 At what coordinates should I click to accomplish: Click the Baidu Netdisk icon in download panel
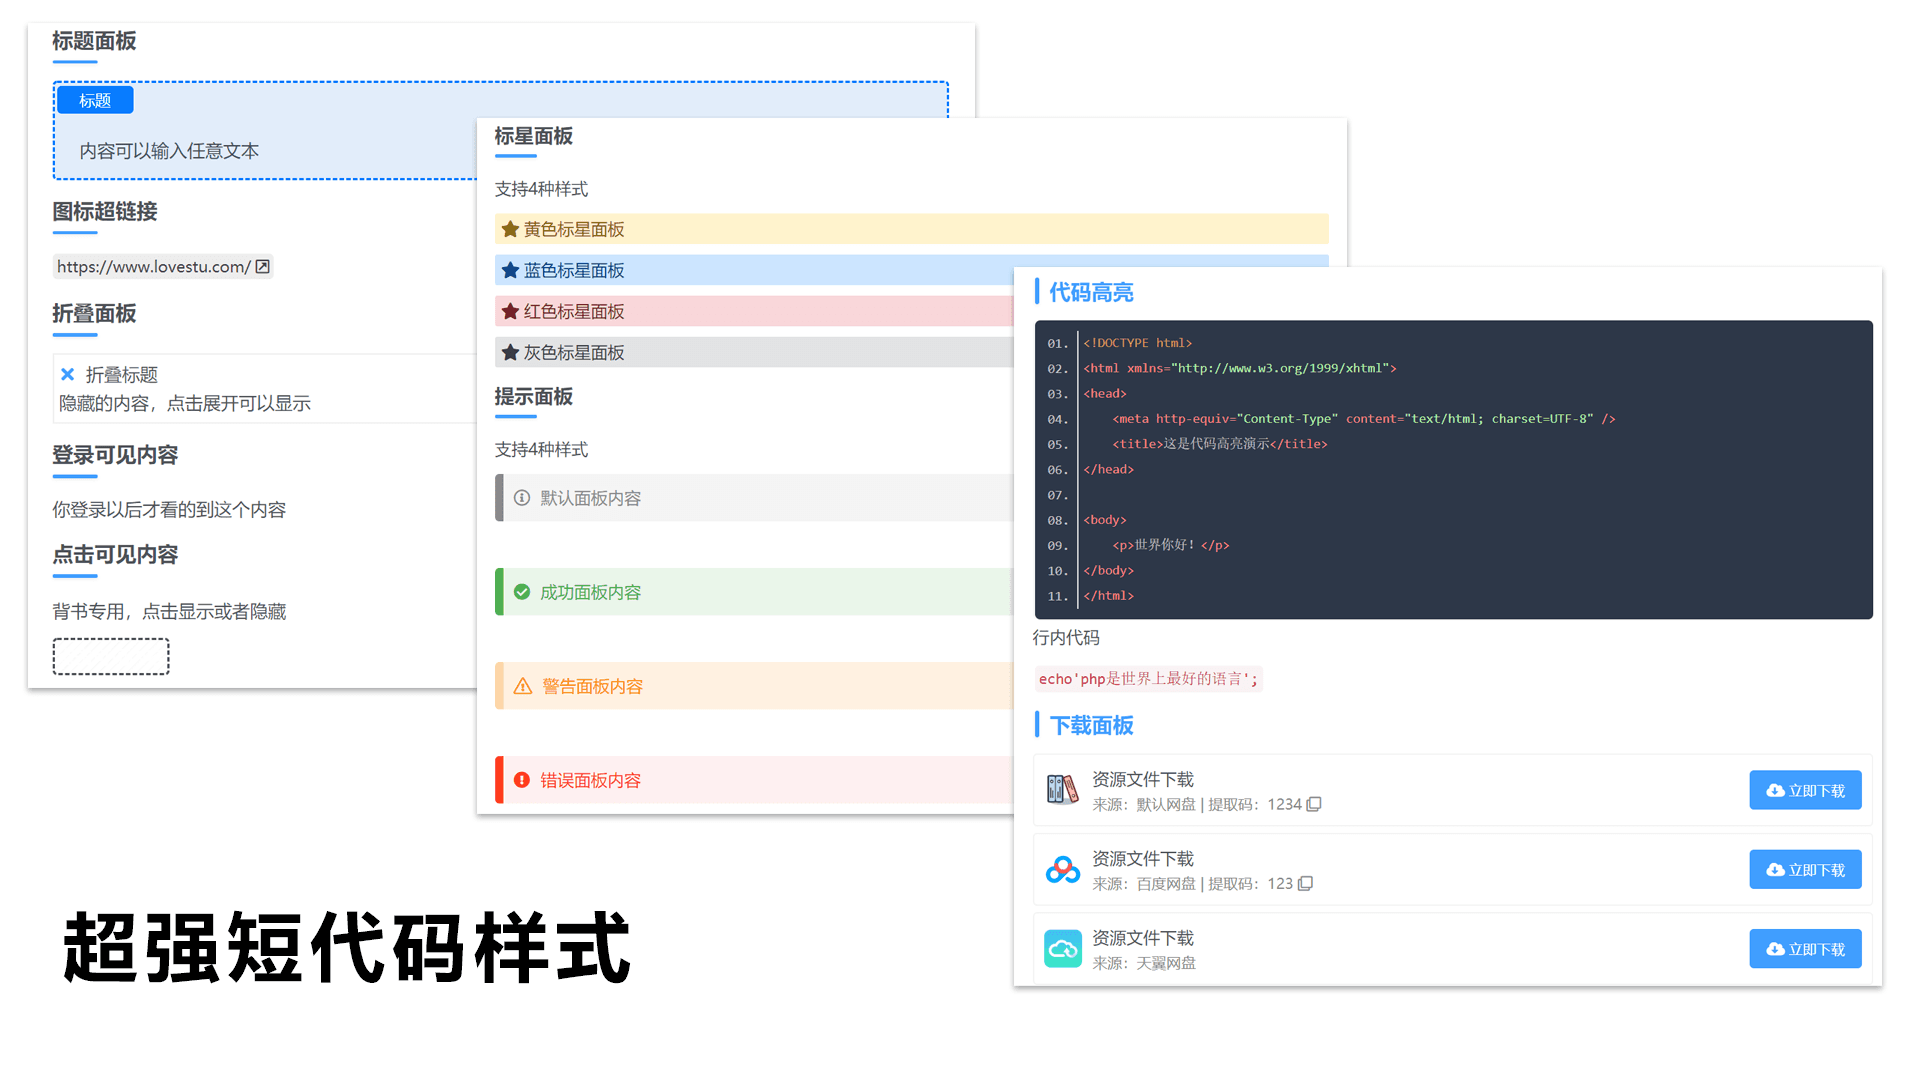(x=1063, y=869)
